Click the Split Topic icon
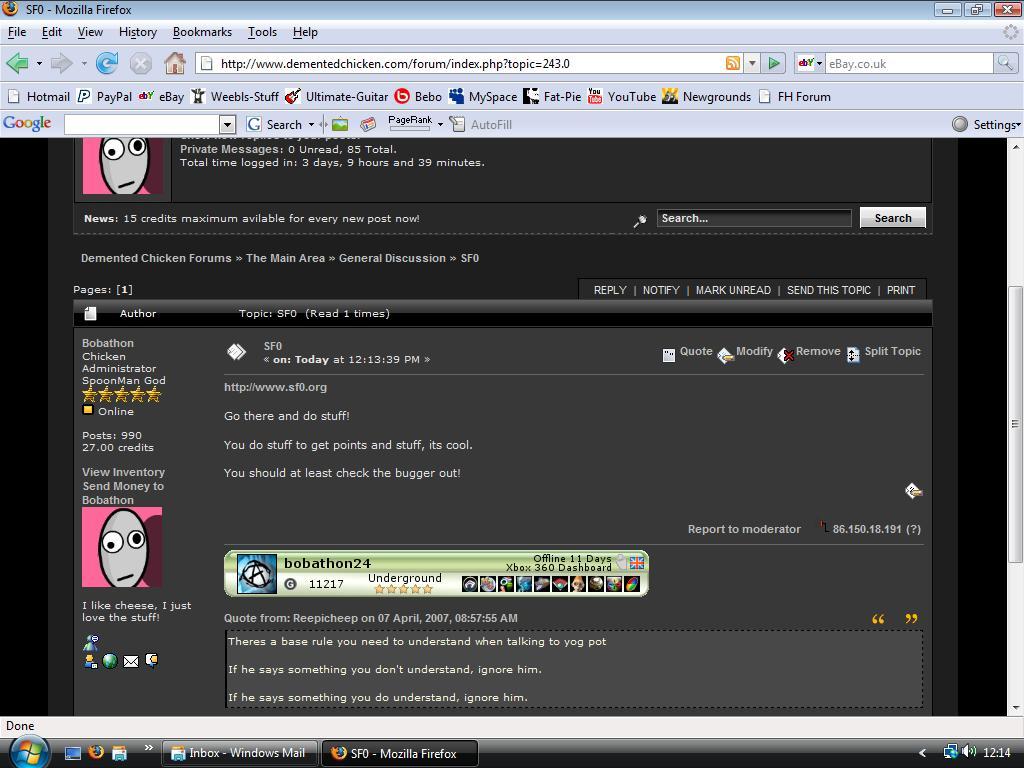Viewport: 1024px width, 768px height. click(x=853, y=354)
